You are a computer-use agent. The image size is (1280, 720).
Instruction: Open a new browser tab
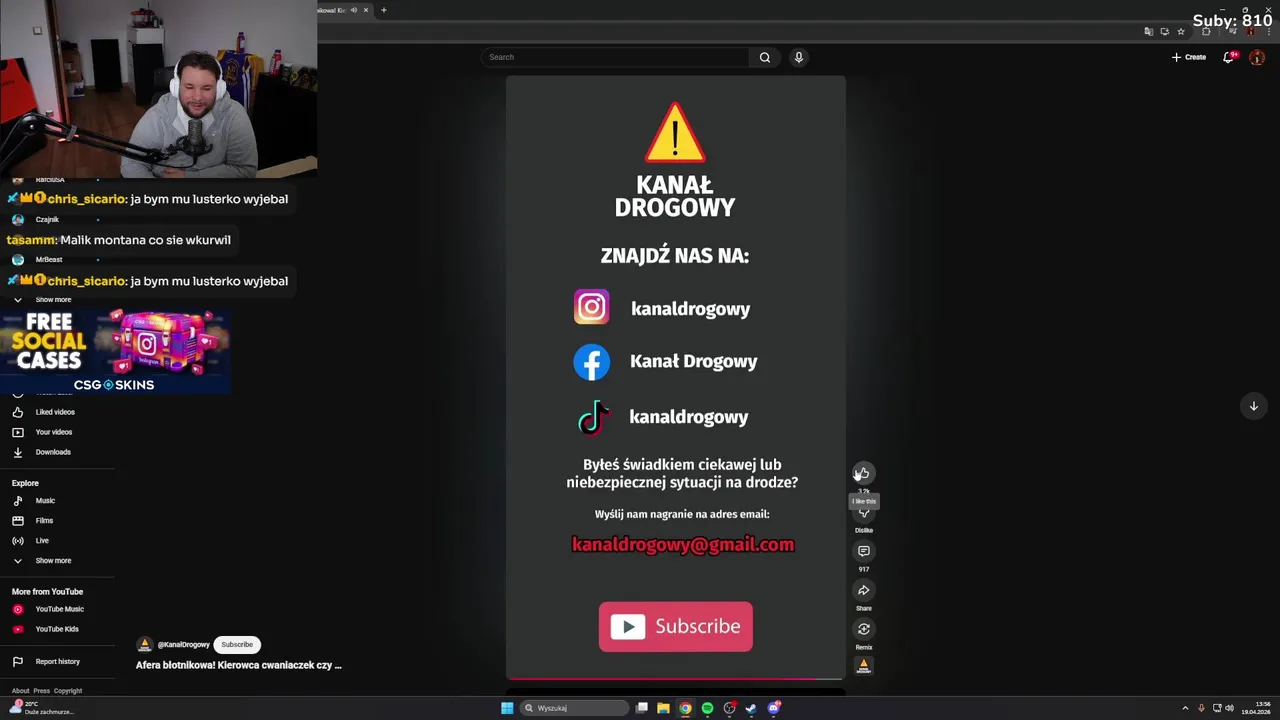click(x=383, y=10)
